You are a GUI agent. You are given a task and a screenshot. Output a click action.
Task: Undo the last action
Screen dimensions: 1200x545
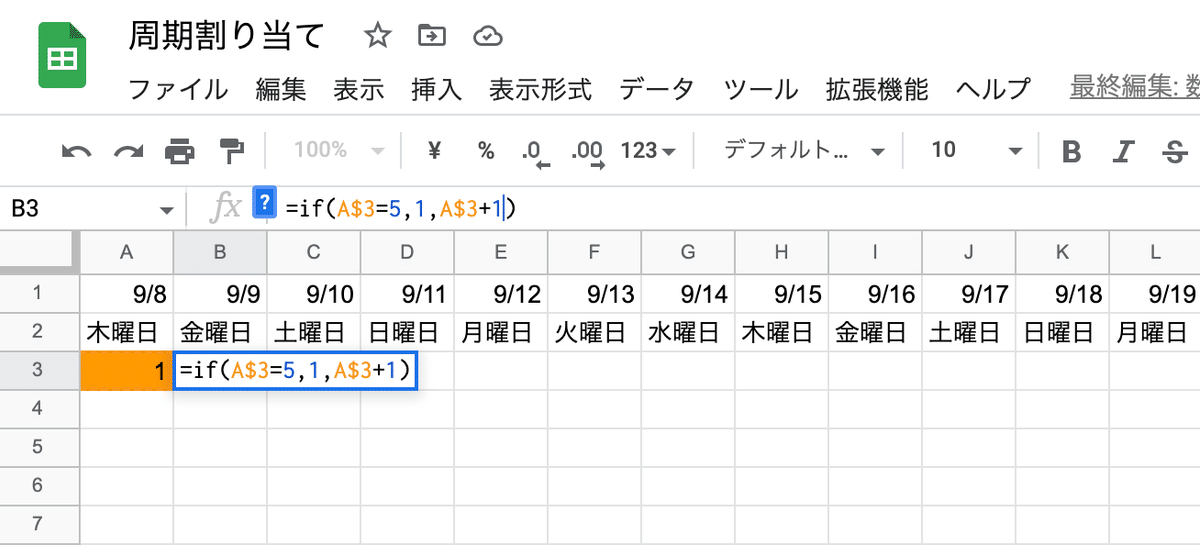click(77, 151)
